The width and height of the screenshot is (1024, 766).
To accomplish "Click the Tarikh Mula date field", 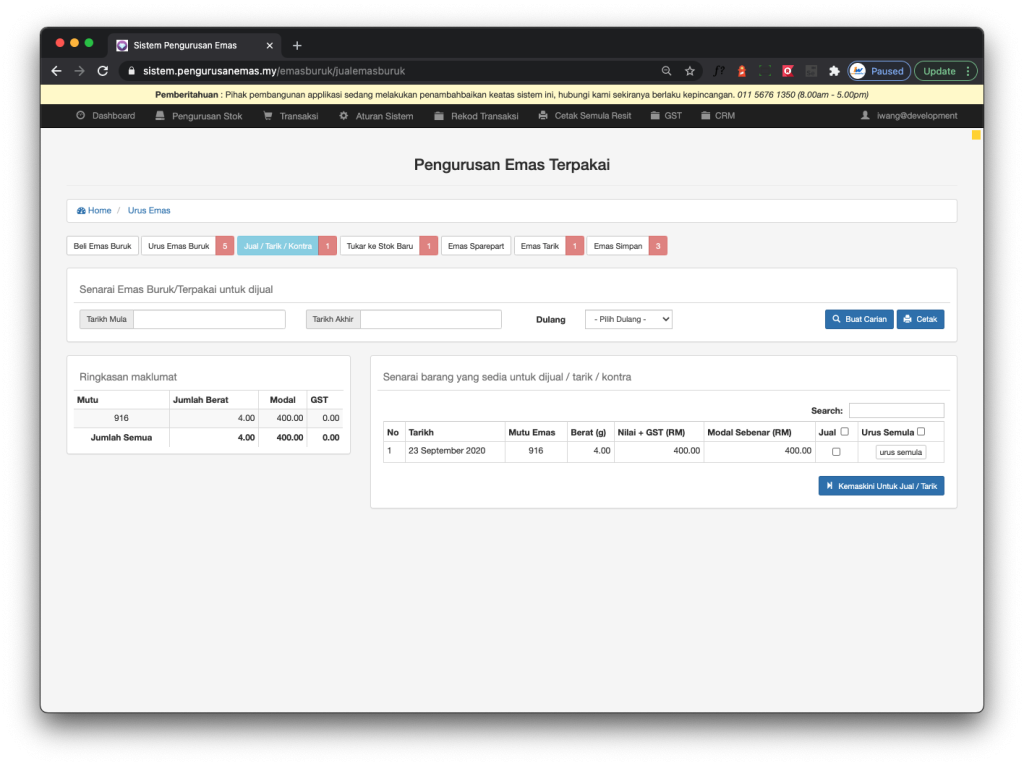I will 209,319.
